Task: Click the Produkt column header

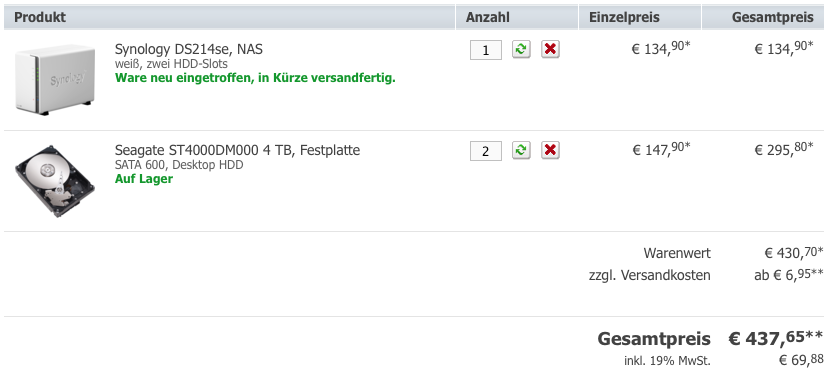Action: pyautogui.click(x=40, y=17)
